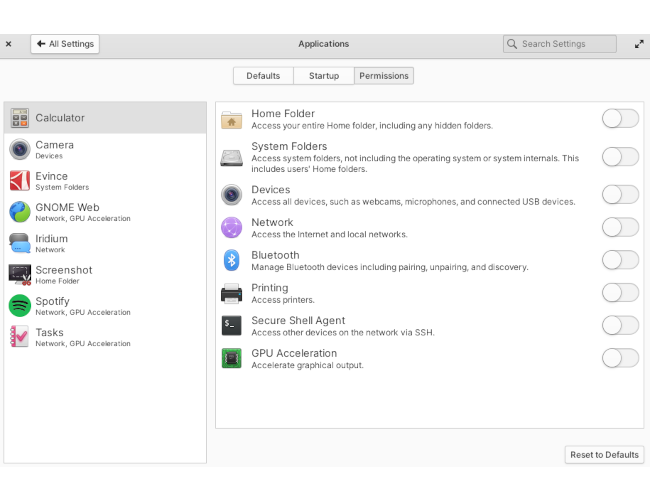Viewport: 650px width, 500px height.
Task: Click the System Folders permission title
Action: coord(289,146)
